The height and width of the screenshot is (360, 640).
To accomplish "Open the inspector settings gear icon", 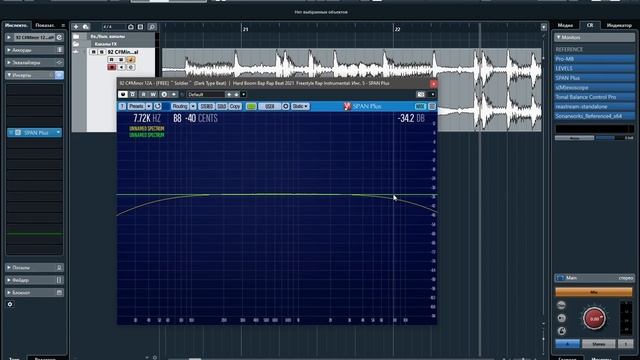I will pyautogui.click(x=10, y=304).
